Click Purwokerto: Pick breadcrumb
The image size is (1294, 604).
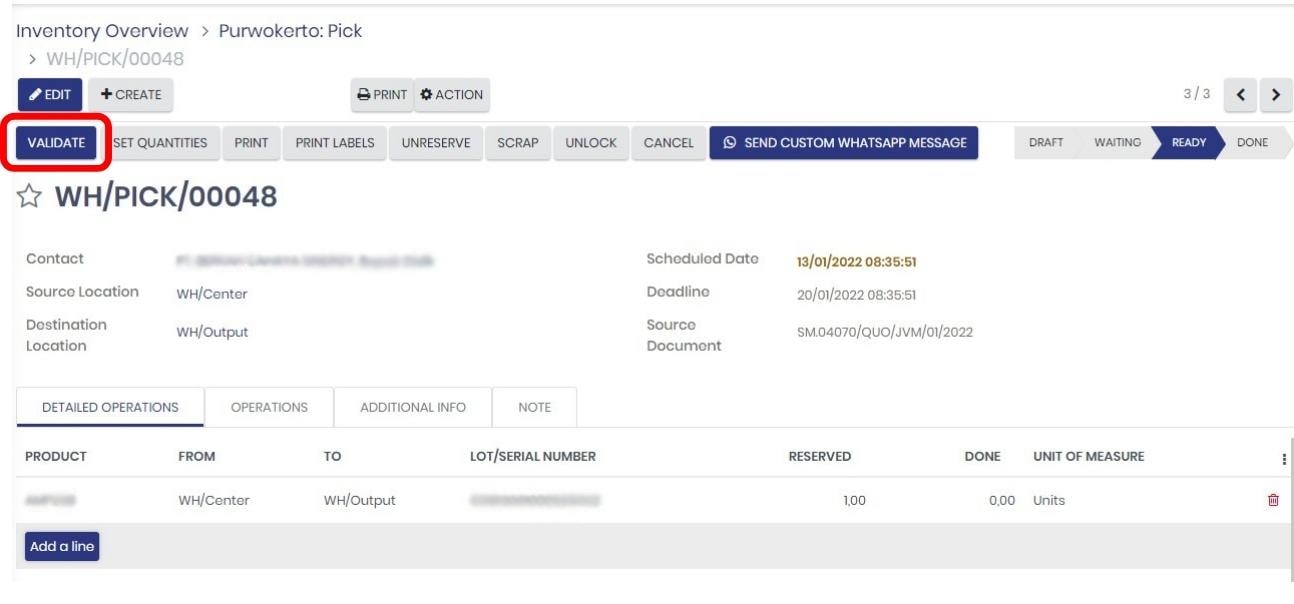[x=291, y=31]
